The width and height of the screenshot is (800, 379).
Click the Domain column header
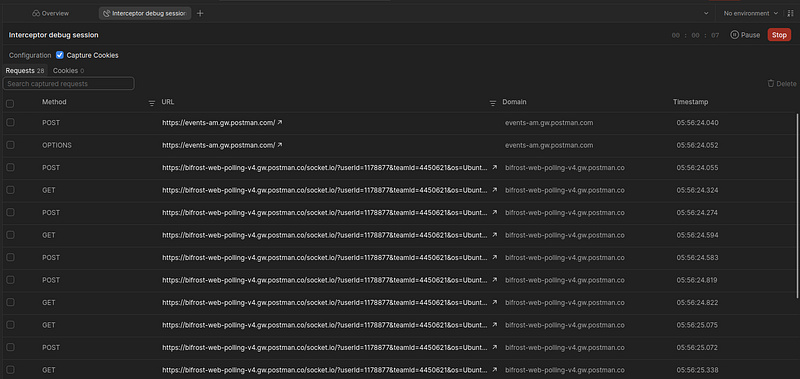514,102
